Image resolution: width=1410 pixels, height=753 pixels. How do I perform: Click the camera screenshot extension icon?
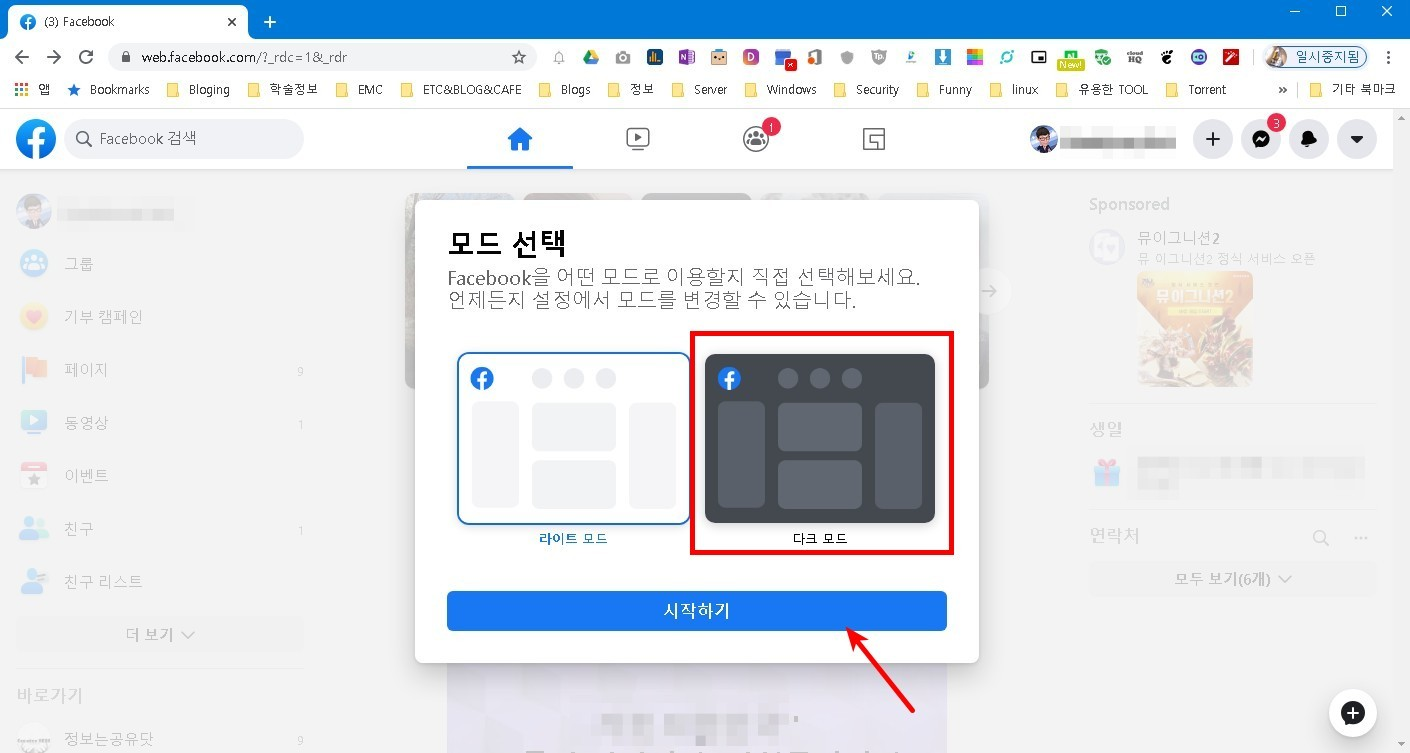coord(623,57)
